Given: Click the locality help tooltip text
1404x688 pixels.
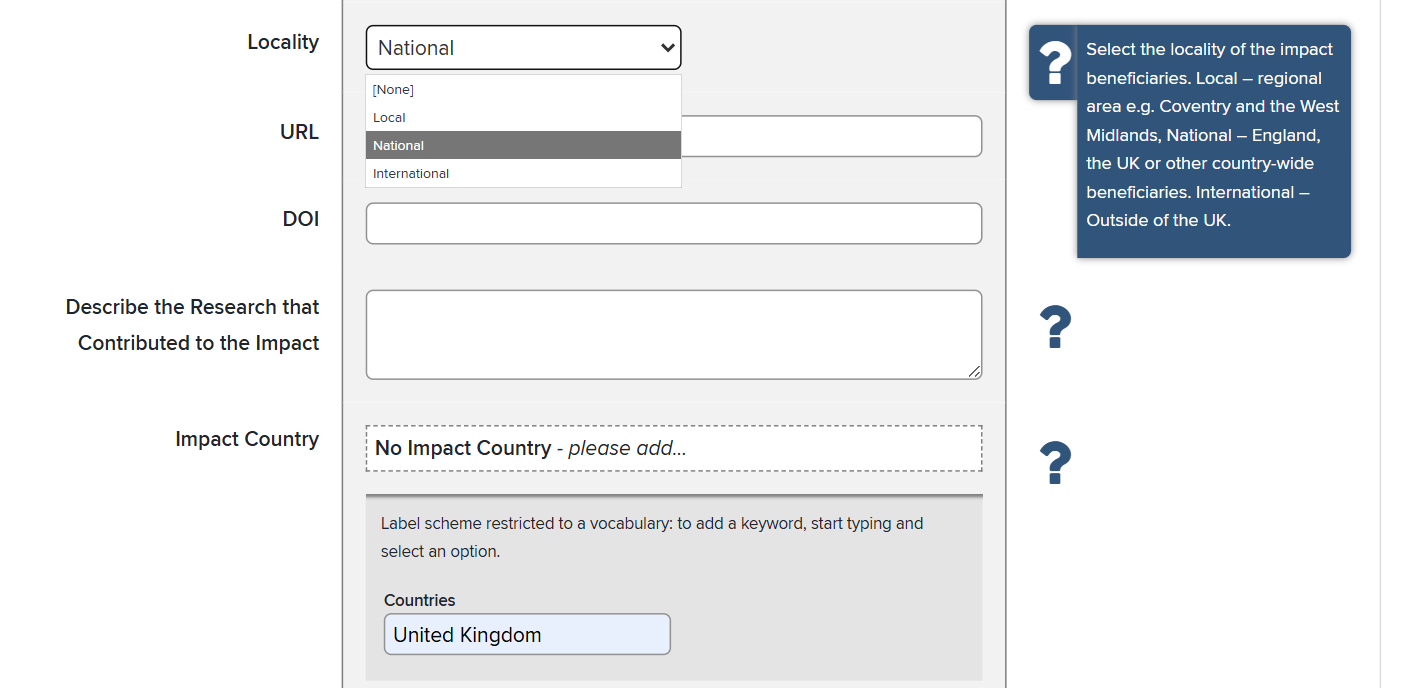Looking at the screenshot, I should tap(1213, 135).
